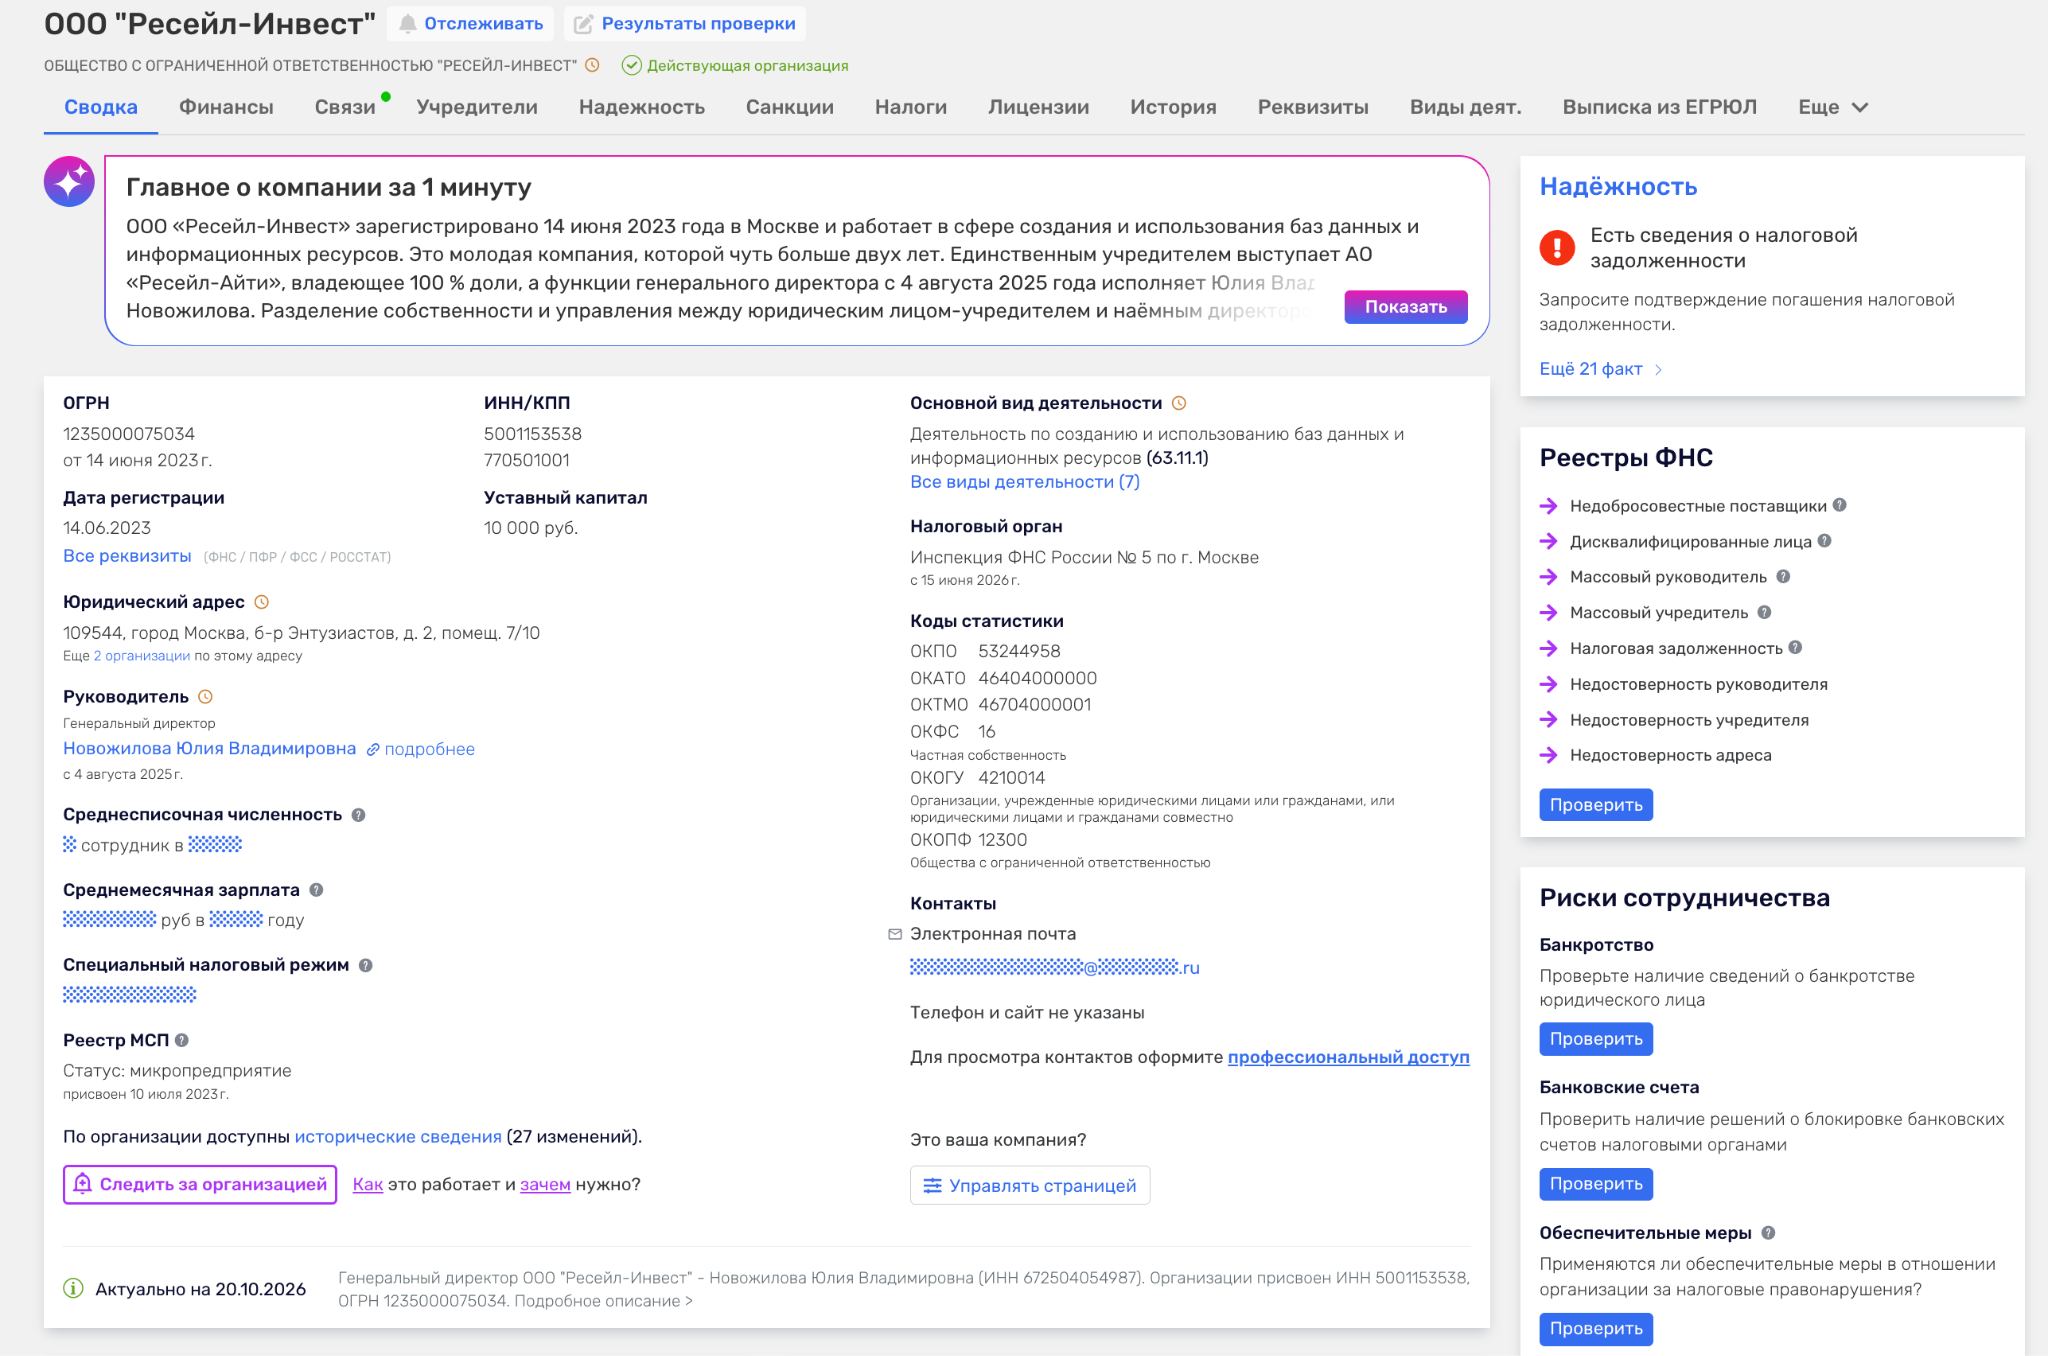This screenshot has width=2048, height=1356.
Task: Open the Связи tab
Action: [x=345, y=107]
